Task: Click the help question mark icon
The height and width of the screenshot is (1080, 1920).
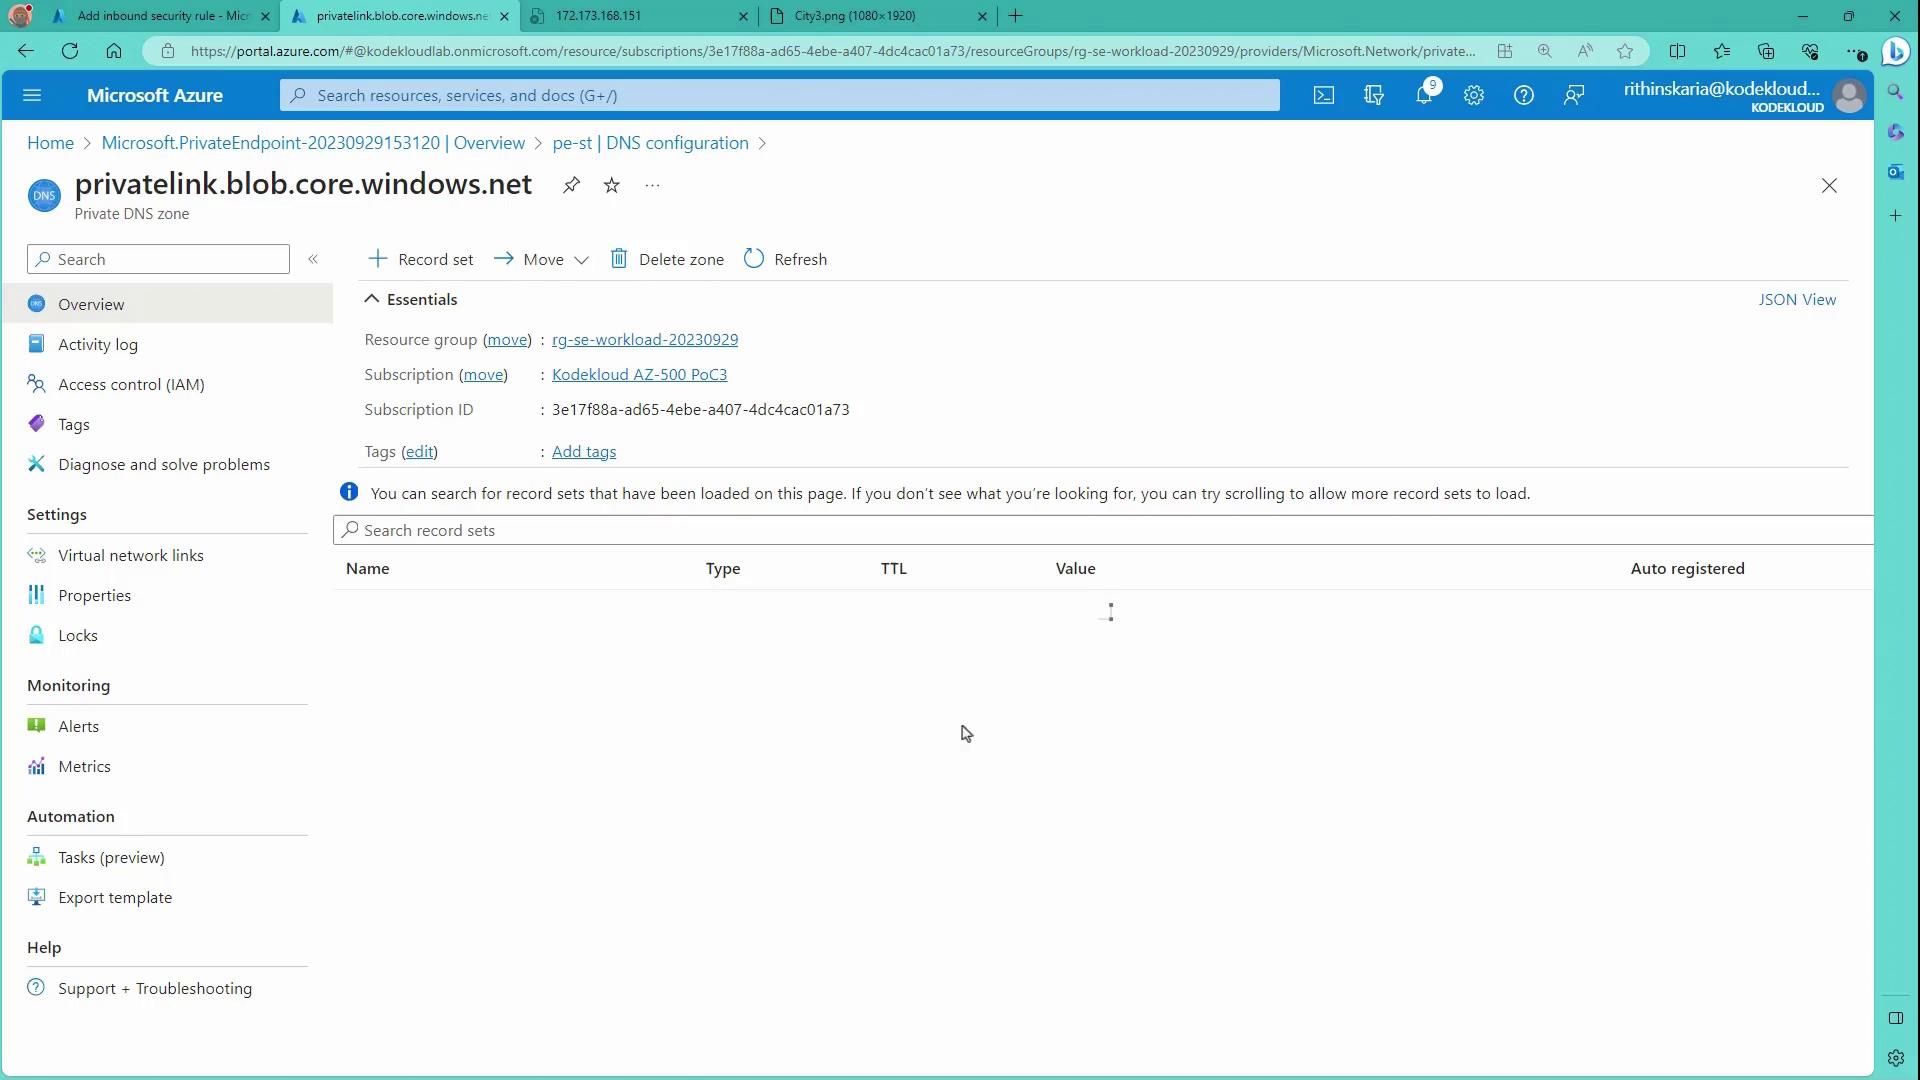Action: [1523, 96]
